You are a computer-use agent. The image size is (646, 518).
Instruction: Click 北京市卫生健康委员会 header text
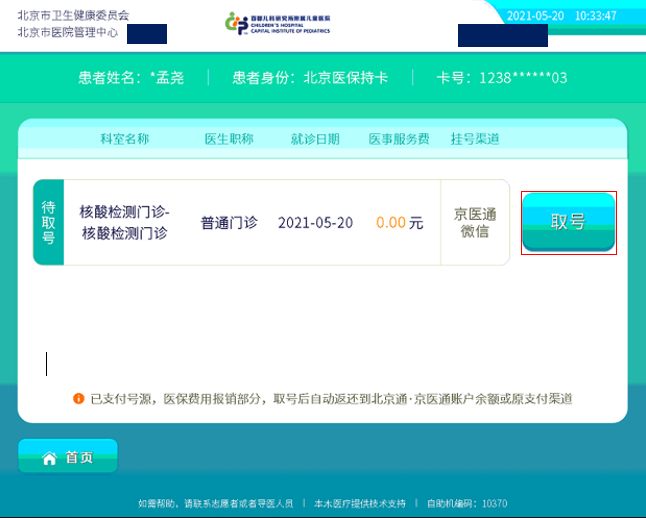[x=73, y=16]
